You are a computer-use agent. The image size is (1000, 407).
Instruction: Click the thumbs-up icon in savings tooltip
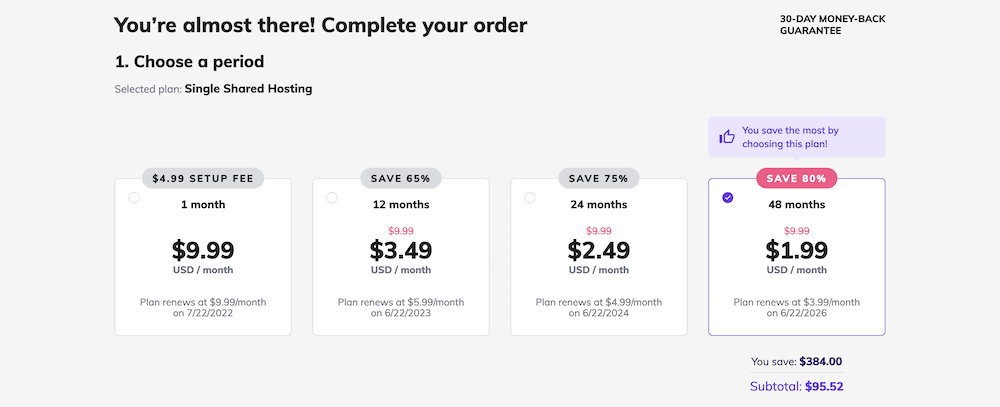click(x=727, y=137)
